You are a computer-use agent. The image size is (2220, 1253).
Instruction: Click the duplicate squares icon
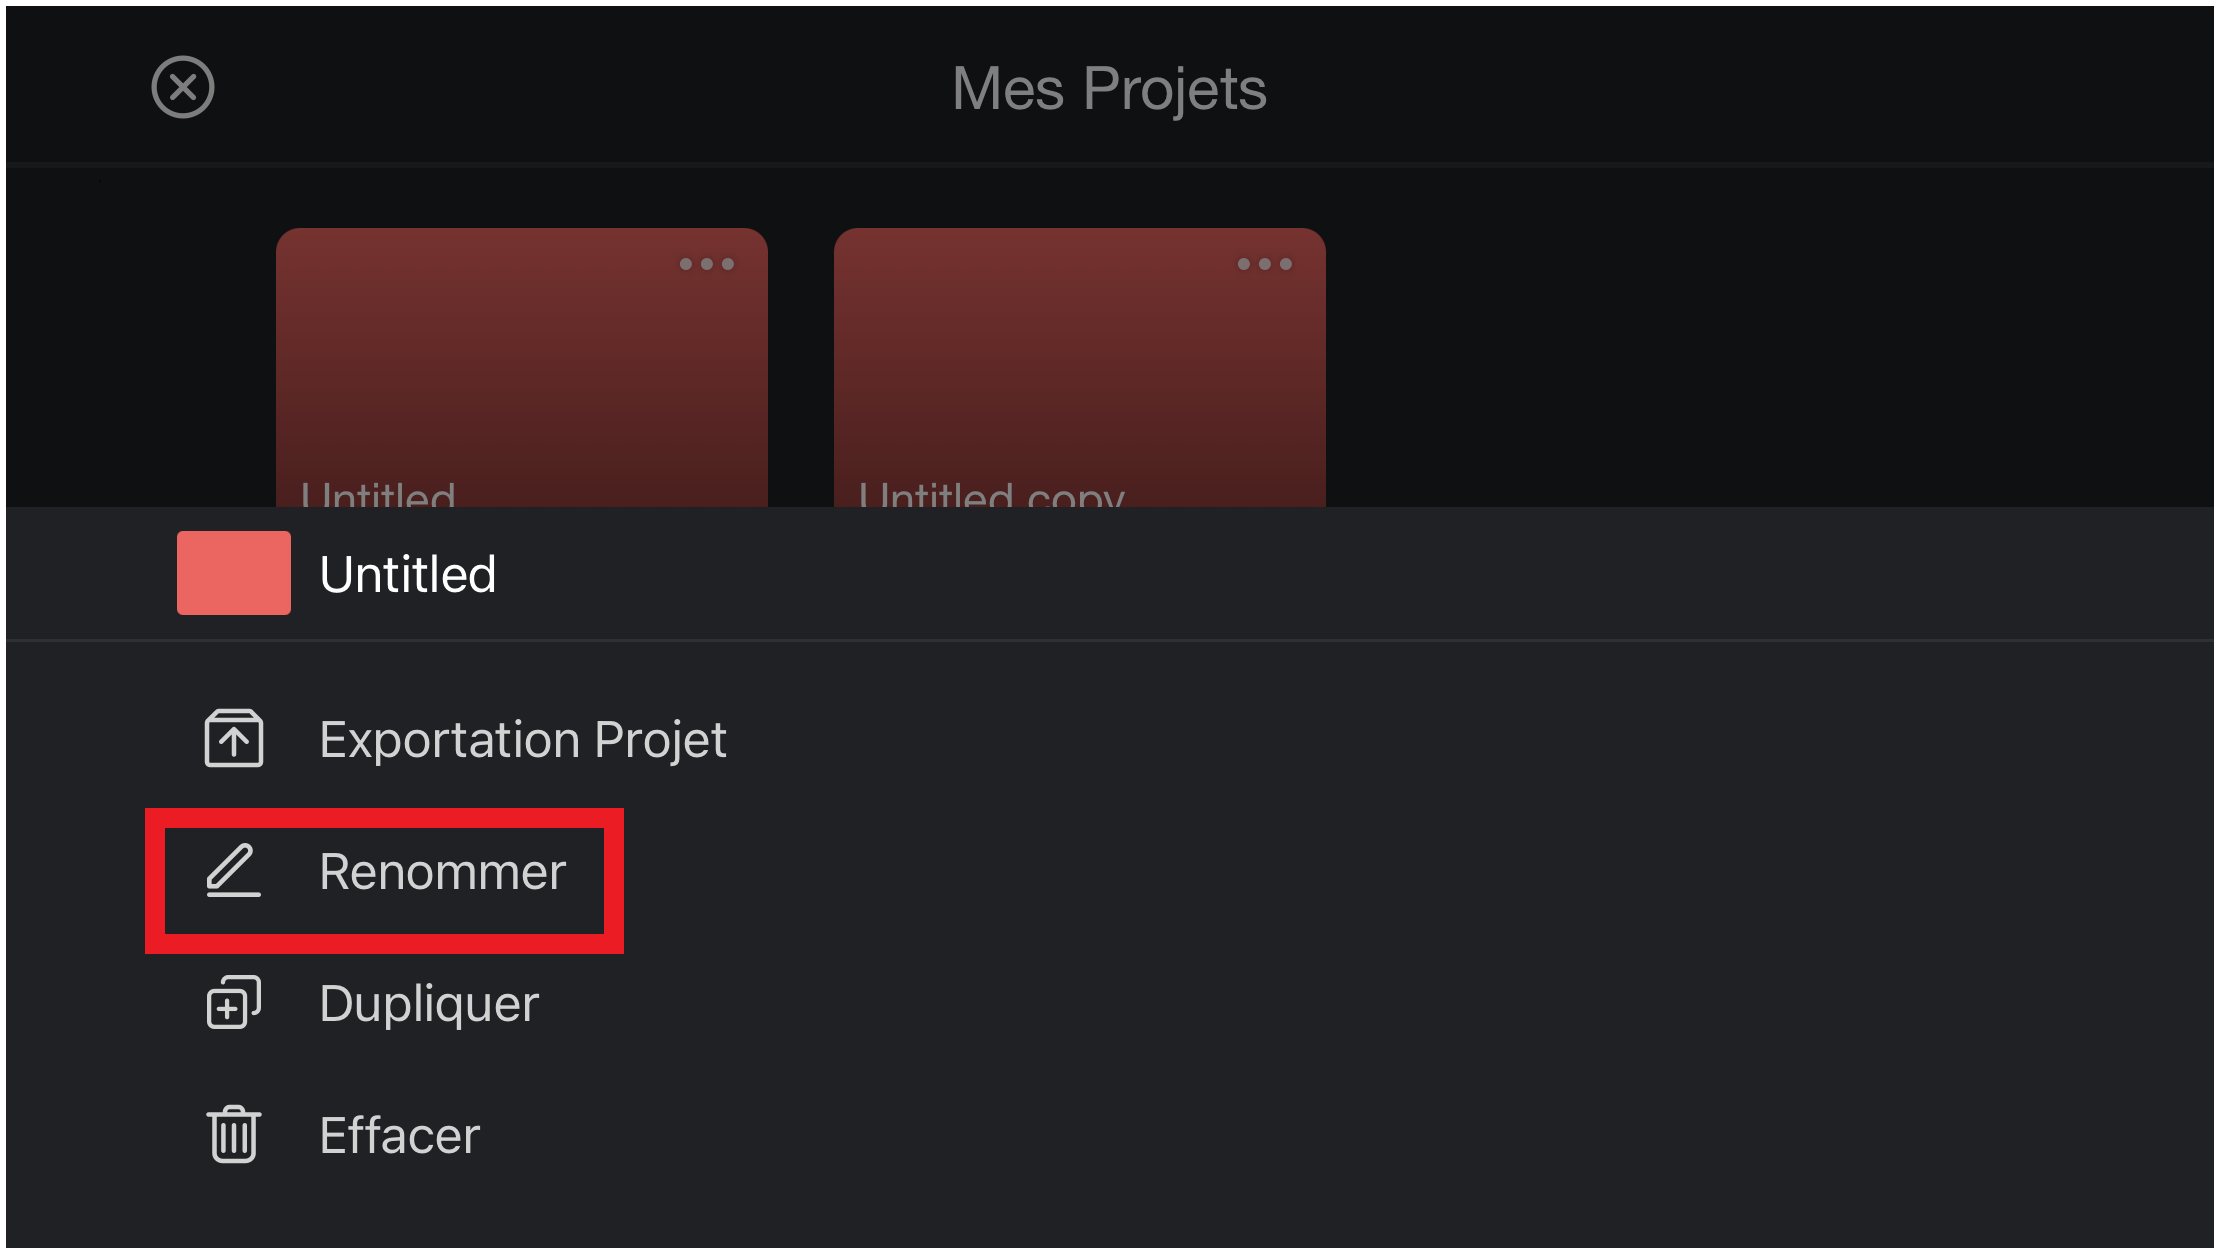coord(234,1002)
